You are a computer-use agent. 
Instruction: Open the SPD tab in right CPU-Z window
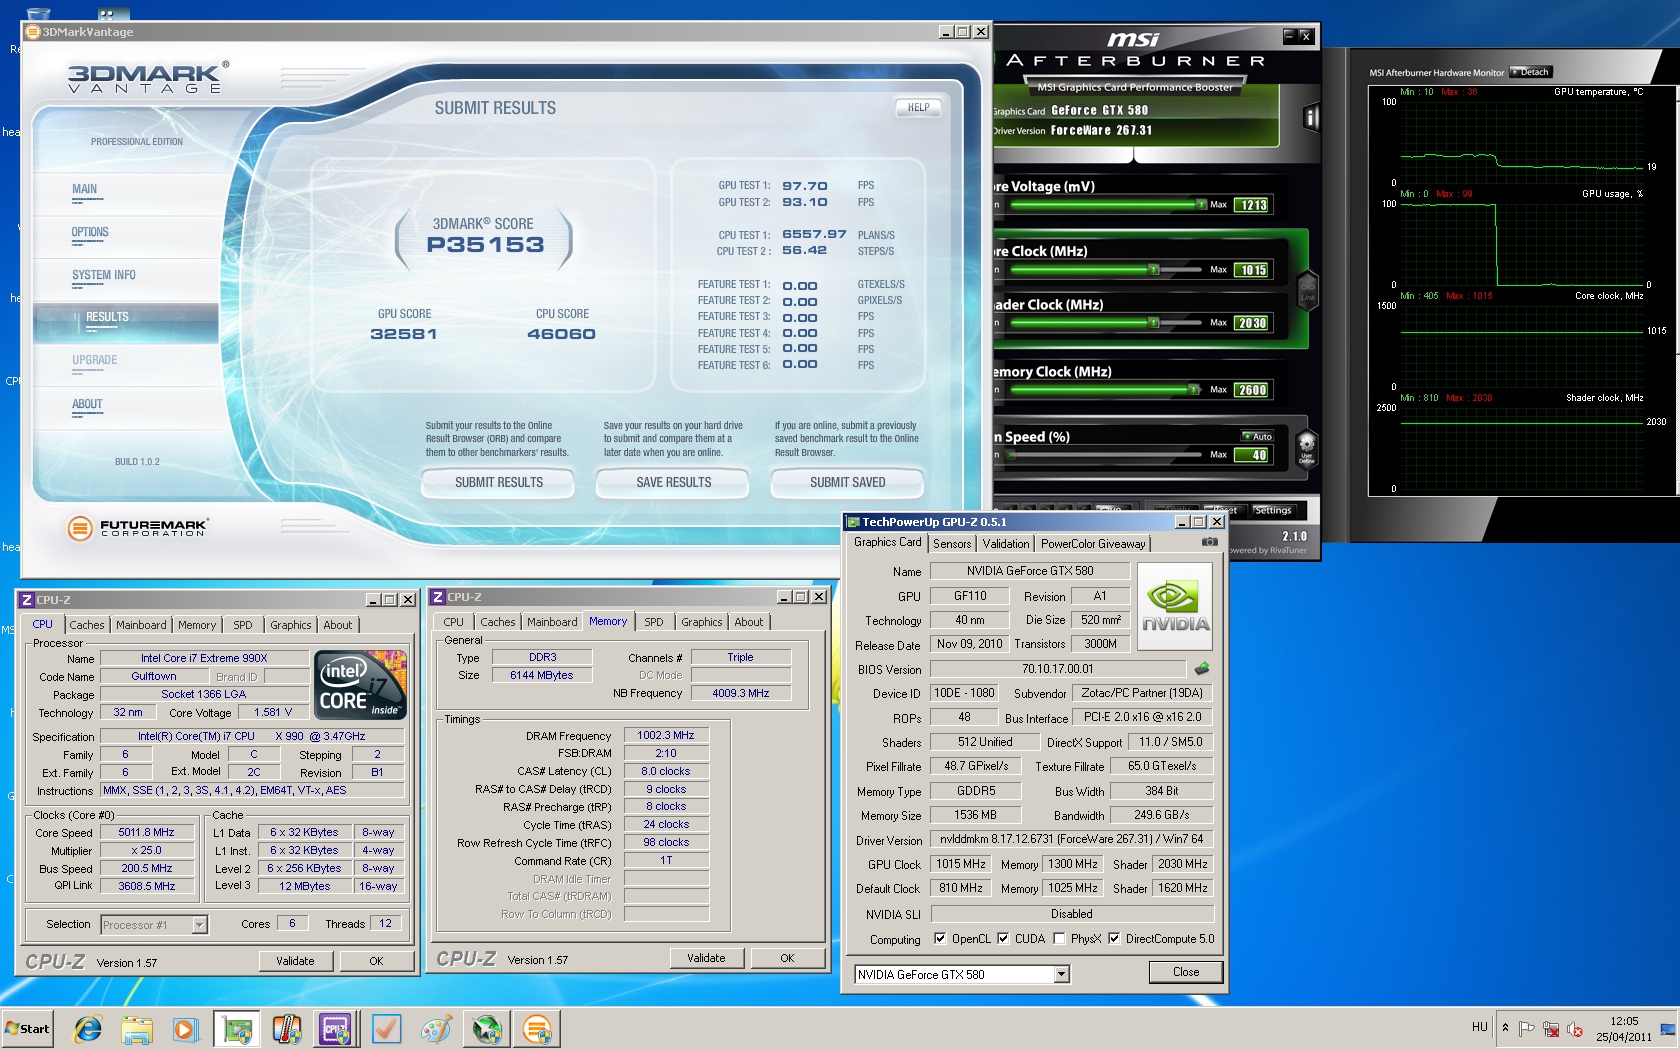click(x=653, y=622)
